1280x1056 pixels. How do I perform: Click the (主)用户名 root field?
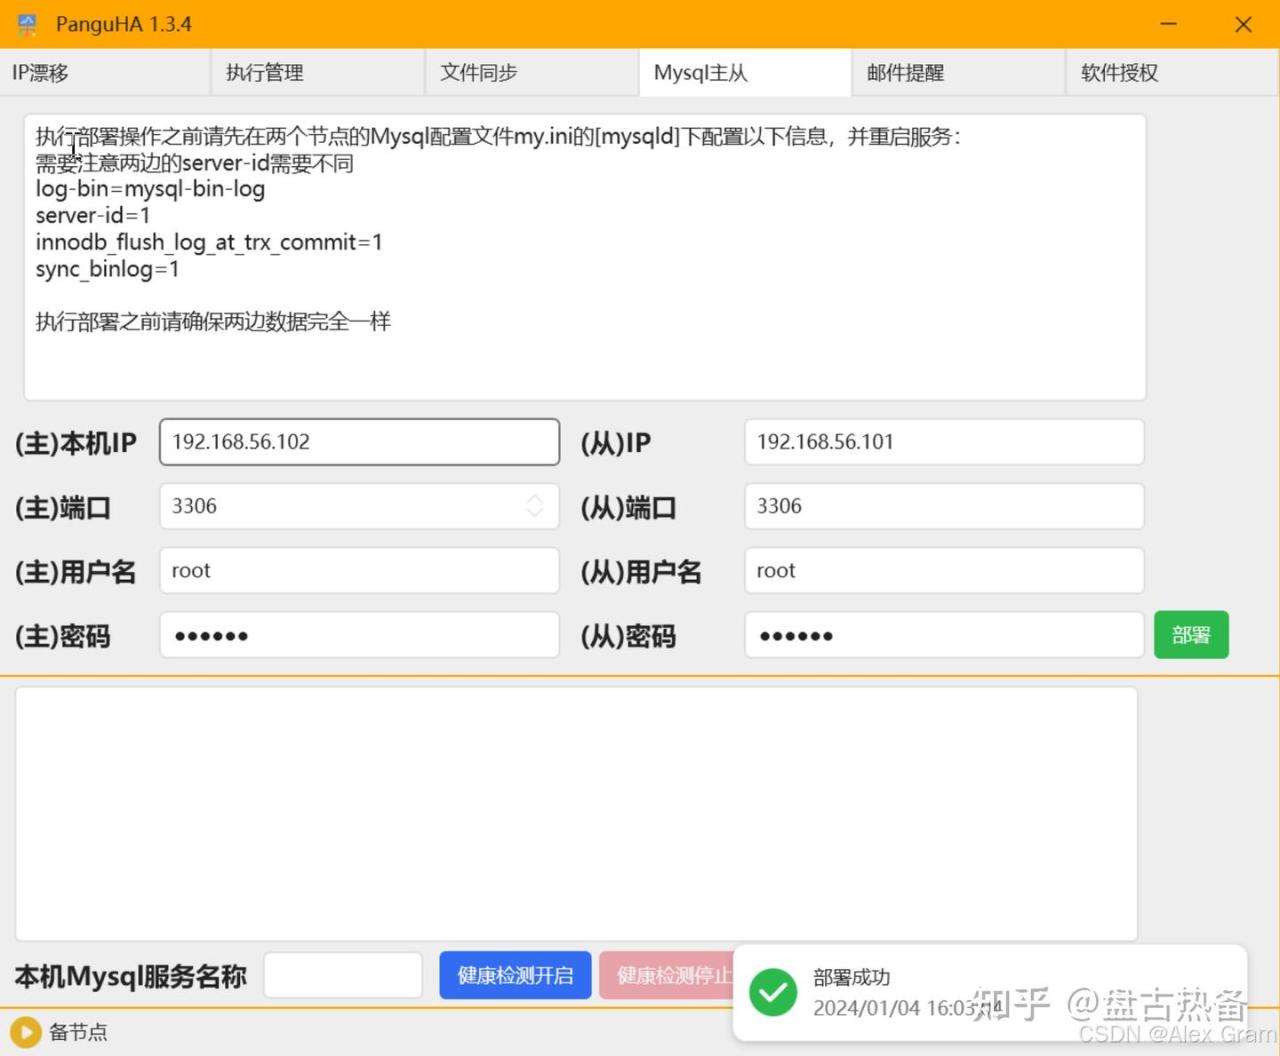click(359, 571)
